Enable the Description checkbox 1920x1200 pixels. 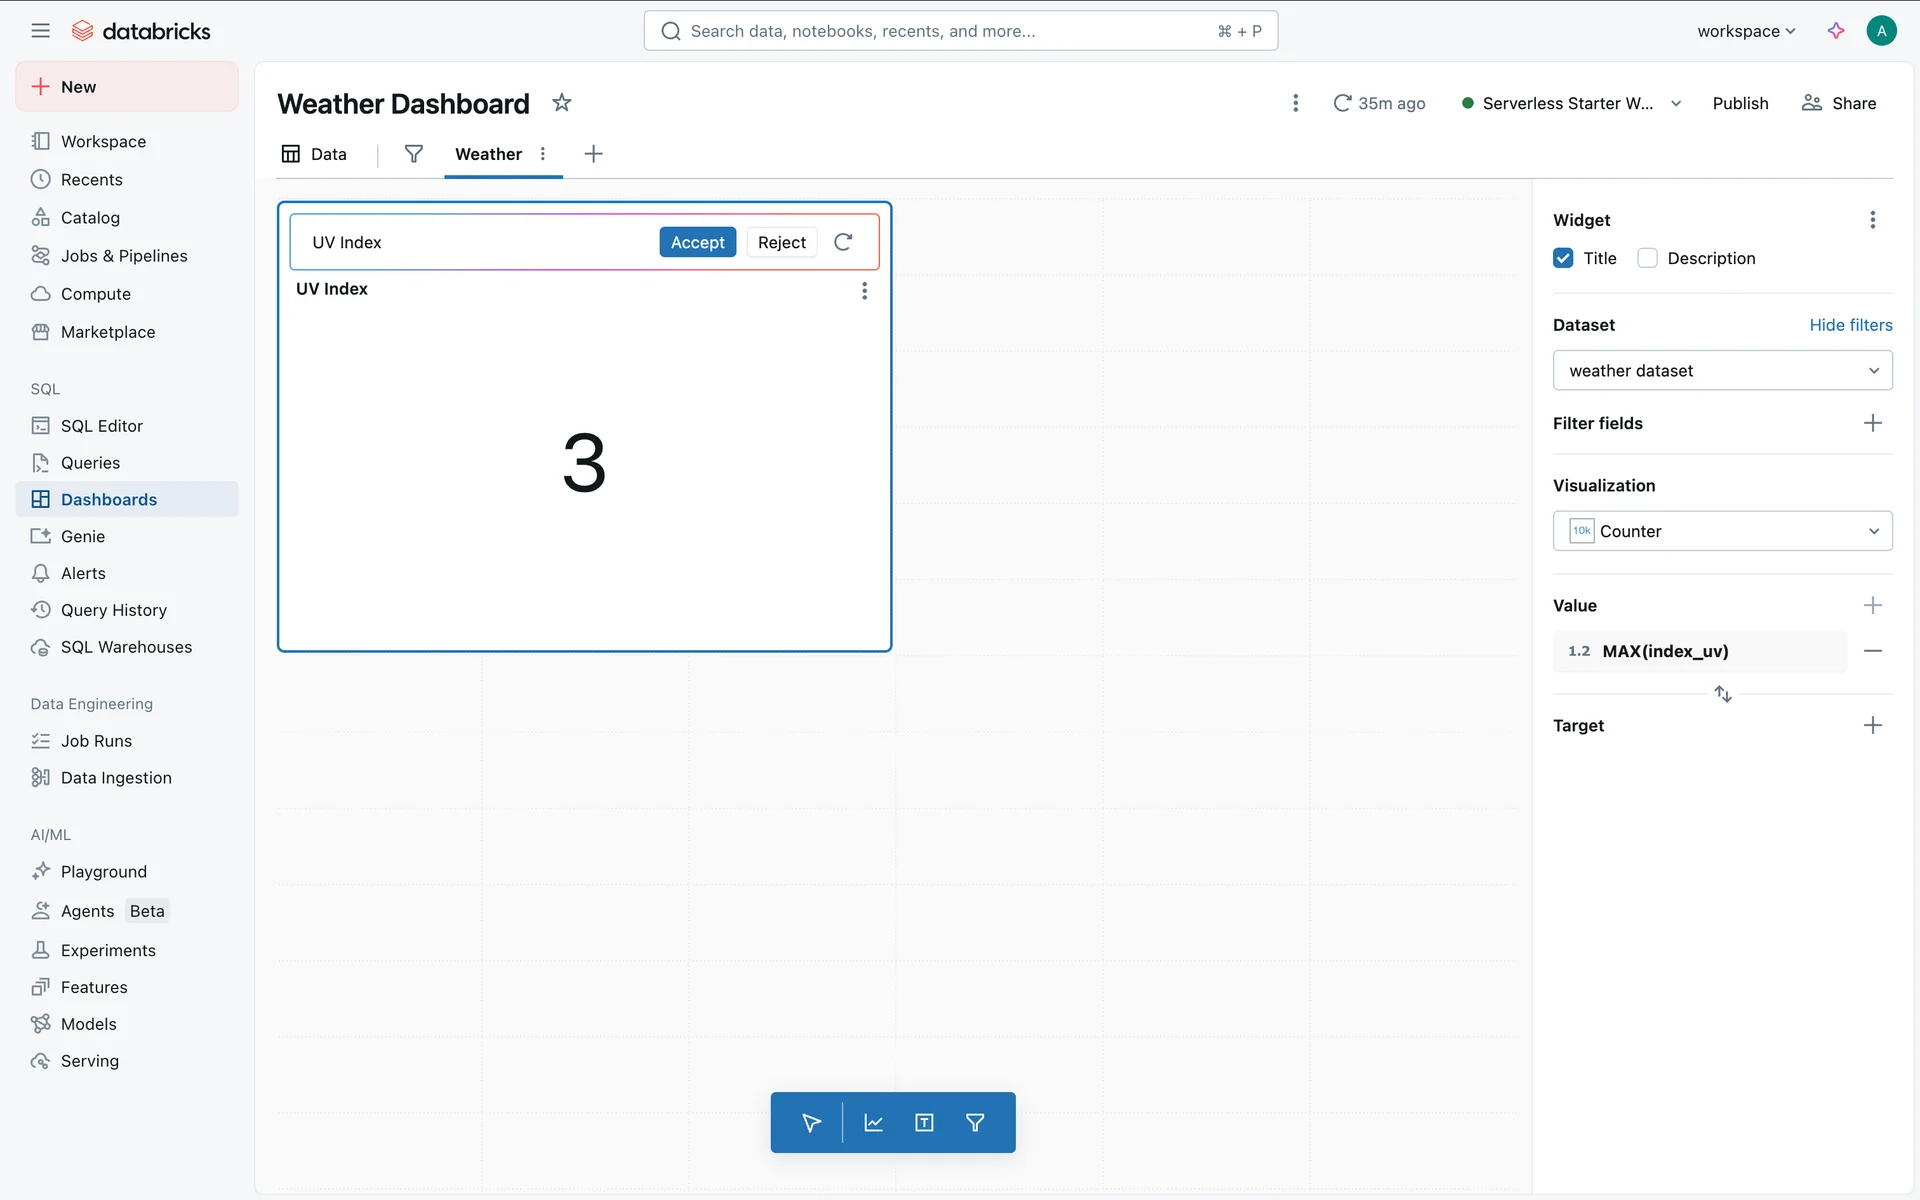coord(1647,258)
